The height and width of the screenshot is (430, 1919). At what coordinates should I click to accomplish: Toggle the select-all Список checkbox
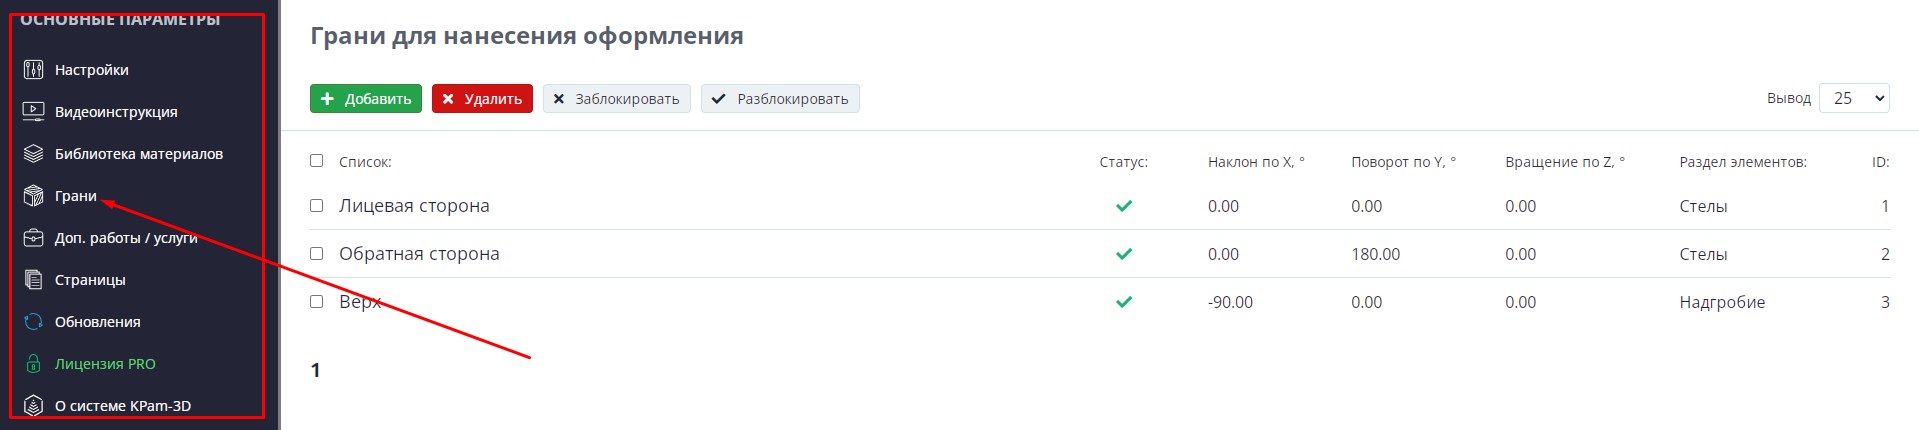click(317, 161)
